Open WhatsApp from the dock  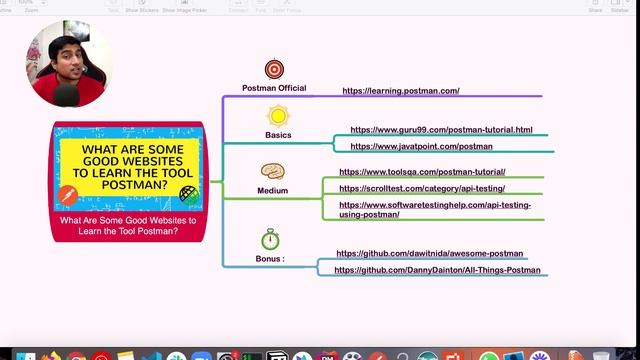click(x=489, y=356)
